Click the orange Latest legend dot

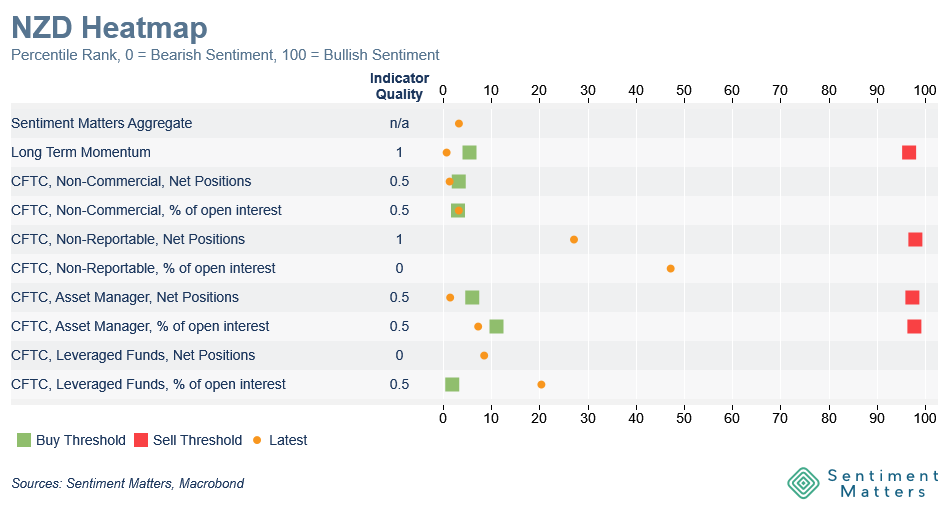[x=257, y=440]
